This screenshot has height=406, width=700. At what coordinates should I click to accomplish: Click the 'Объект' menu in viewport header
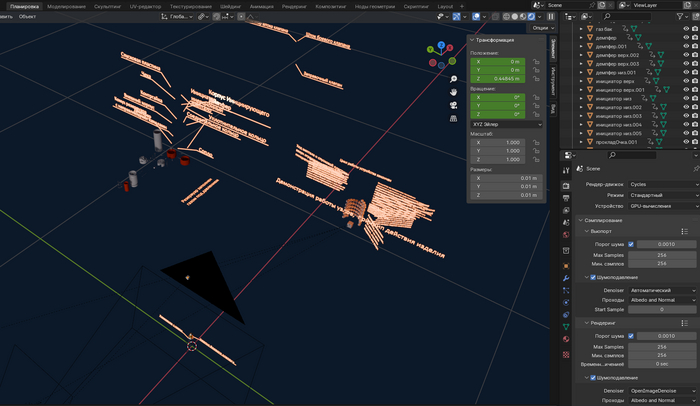pyautogui.click(x=28, y=17)
